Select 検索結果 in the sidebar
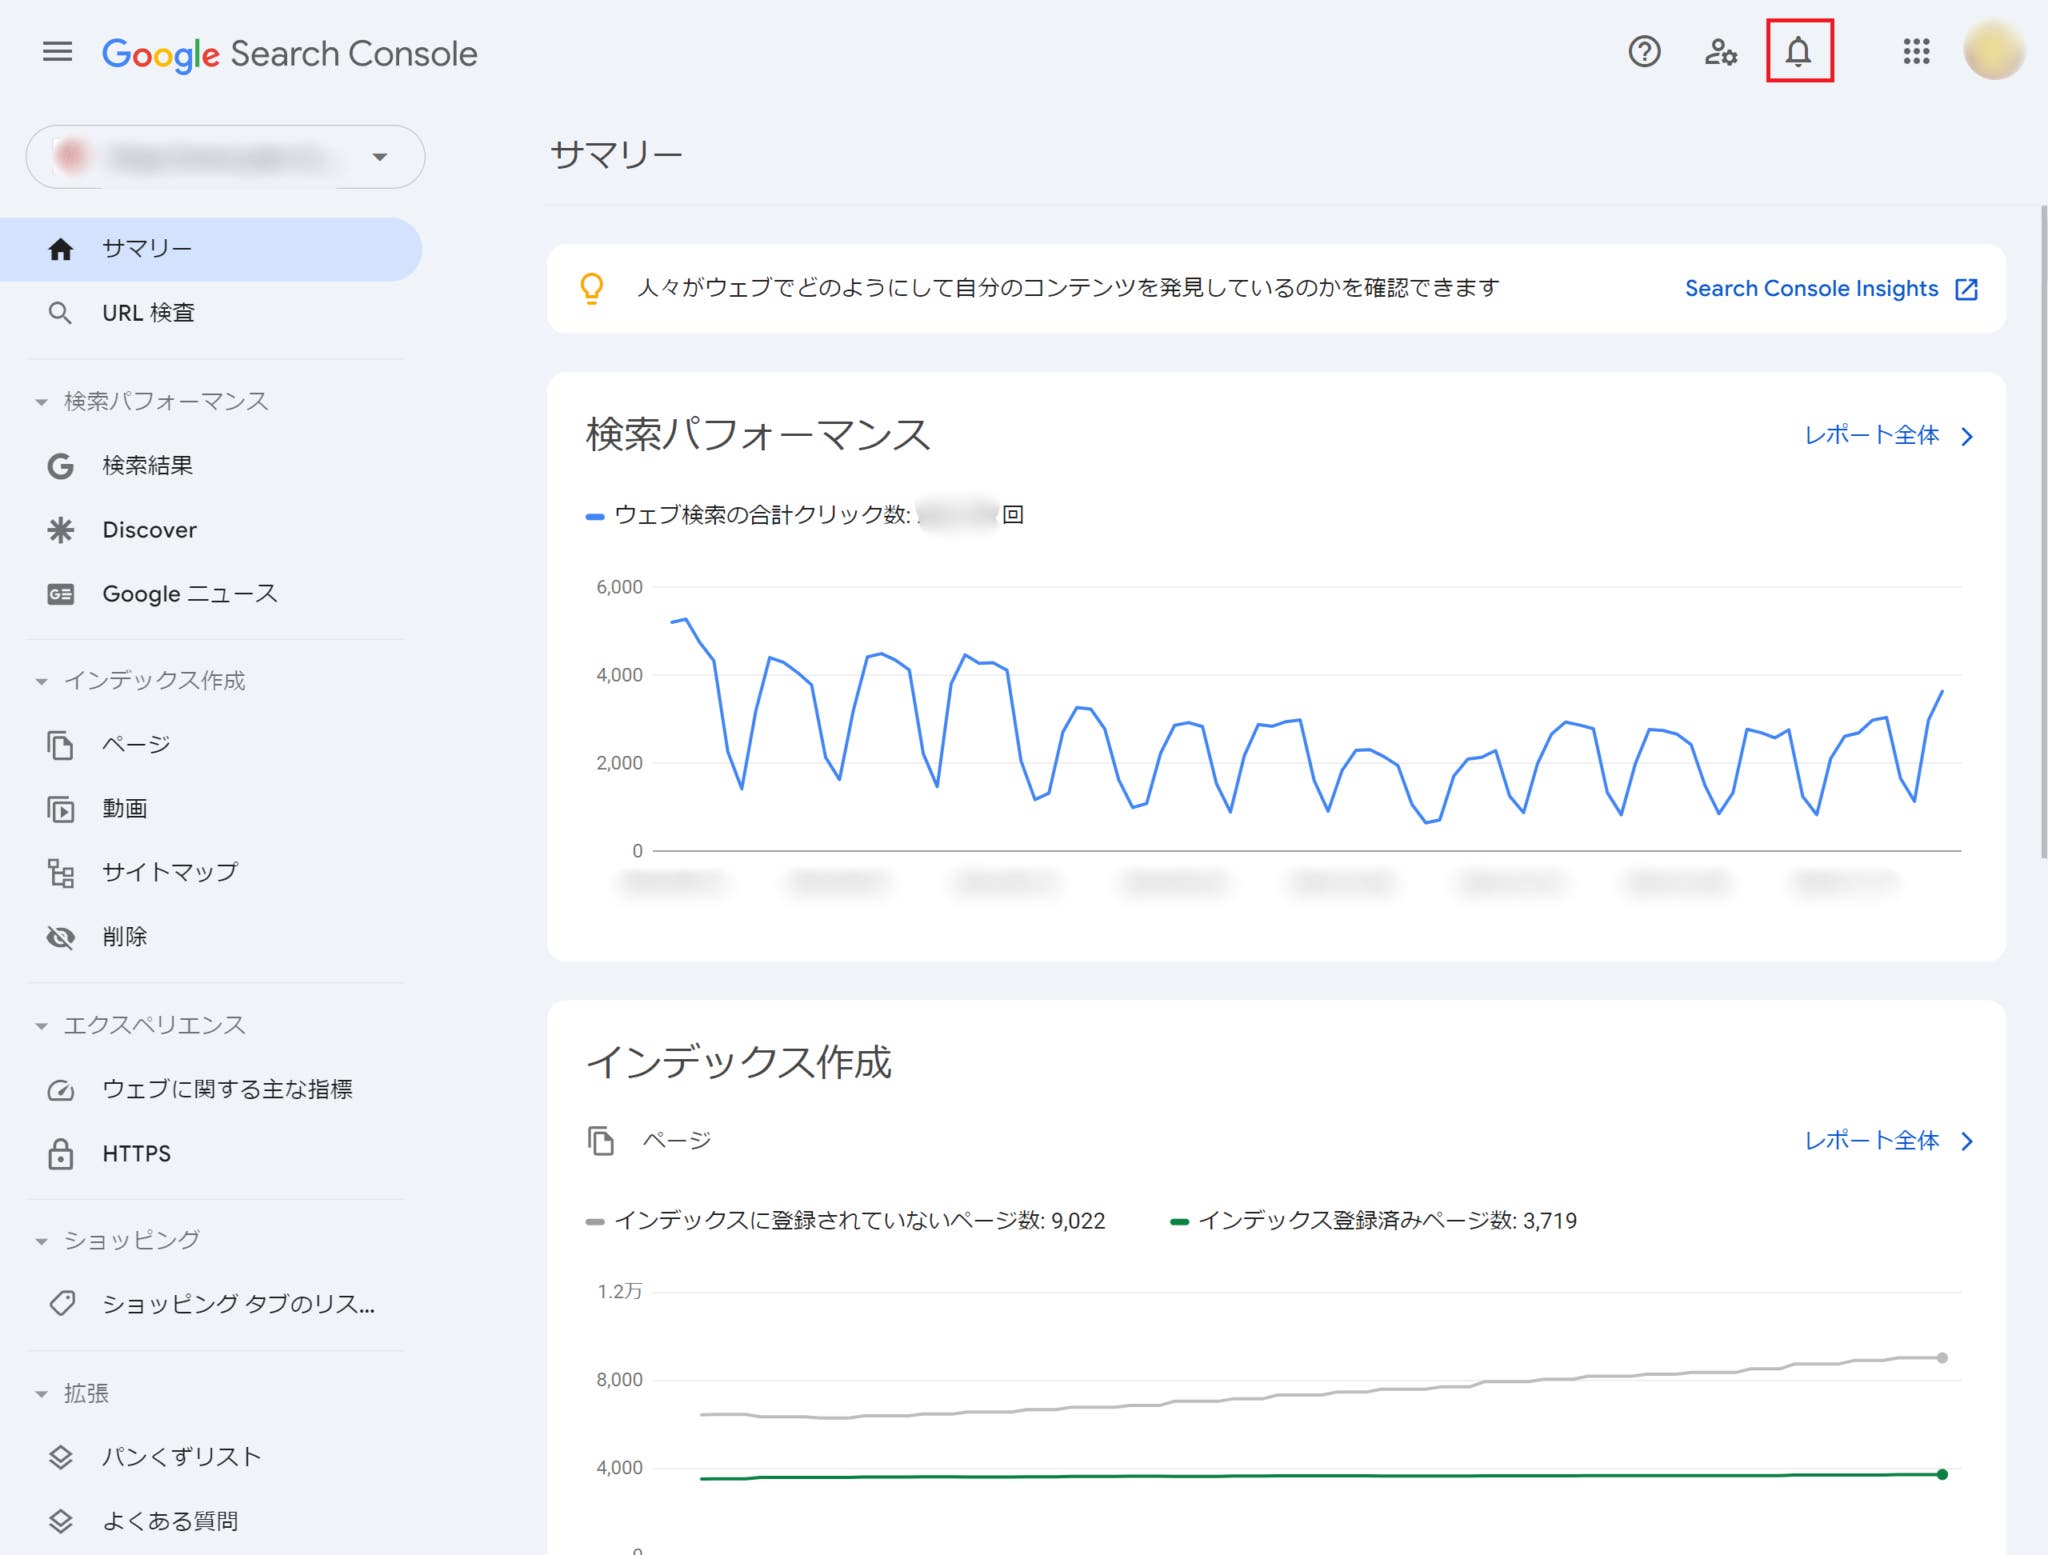This screenshot has width=2048, height=1555. tap(147, 466)
